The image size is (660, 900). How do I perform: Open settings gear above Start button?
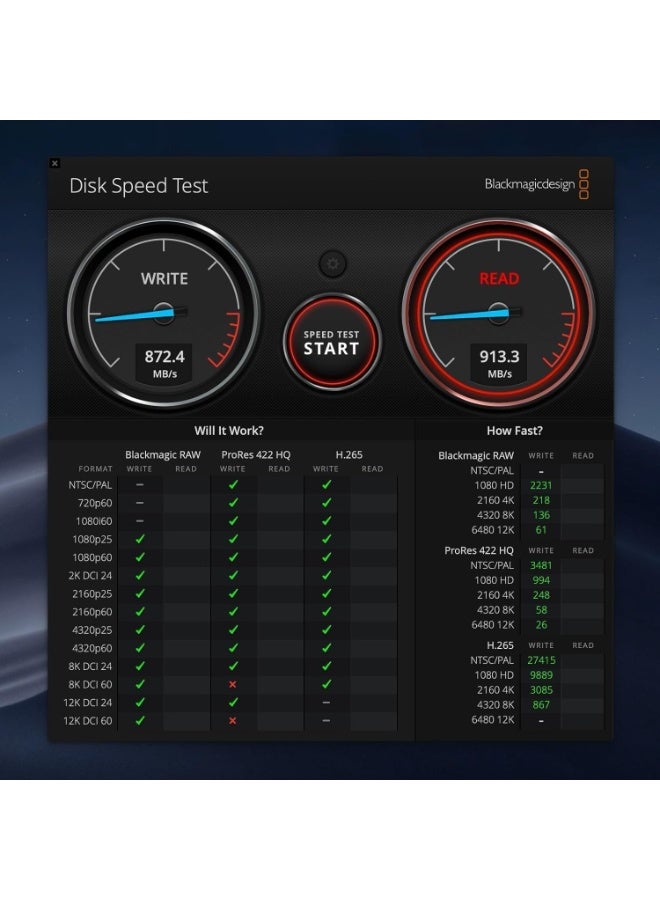coord(332,264)
